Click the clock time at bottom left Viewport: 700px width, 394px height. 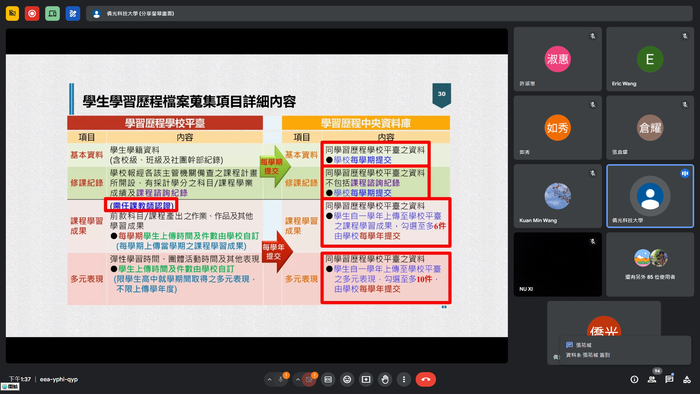(x=20, y=379)
